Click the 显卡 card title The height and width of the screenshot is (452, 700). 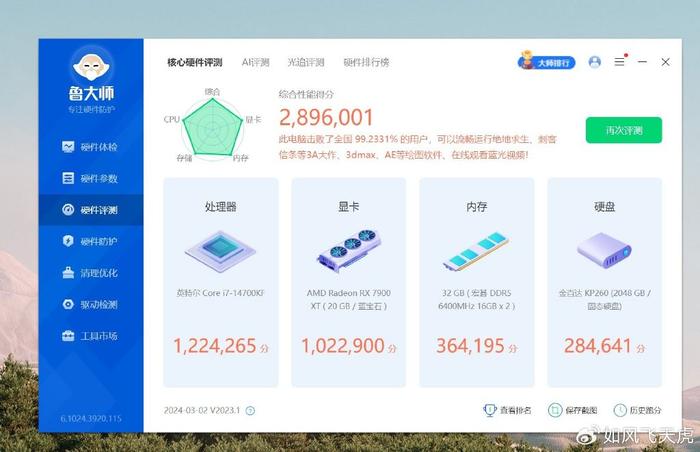coord(349,207)
